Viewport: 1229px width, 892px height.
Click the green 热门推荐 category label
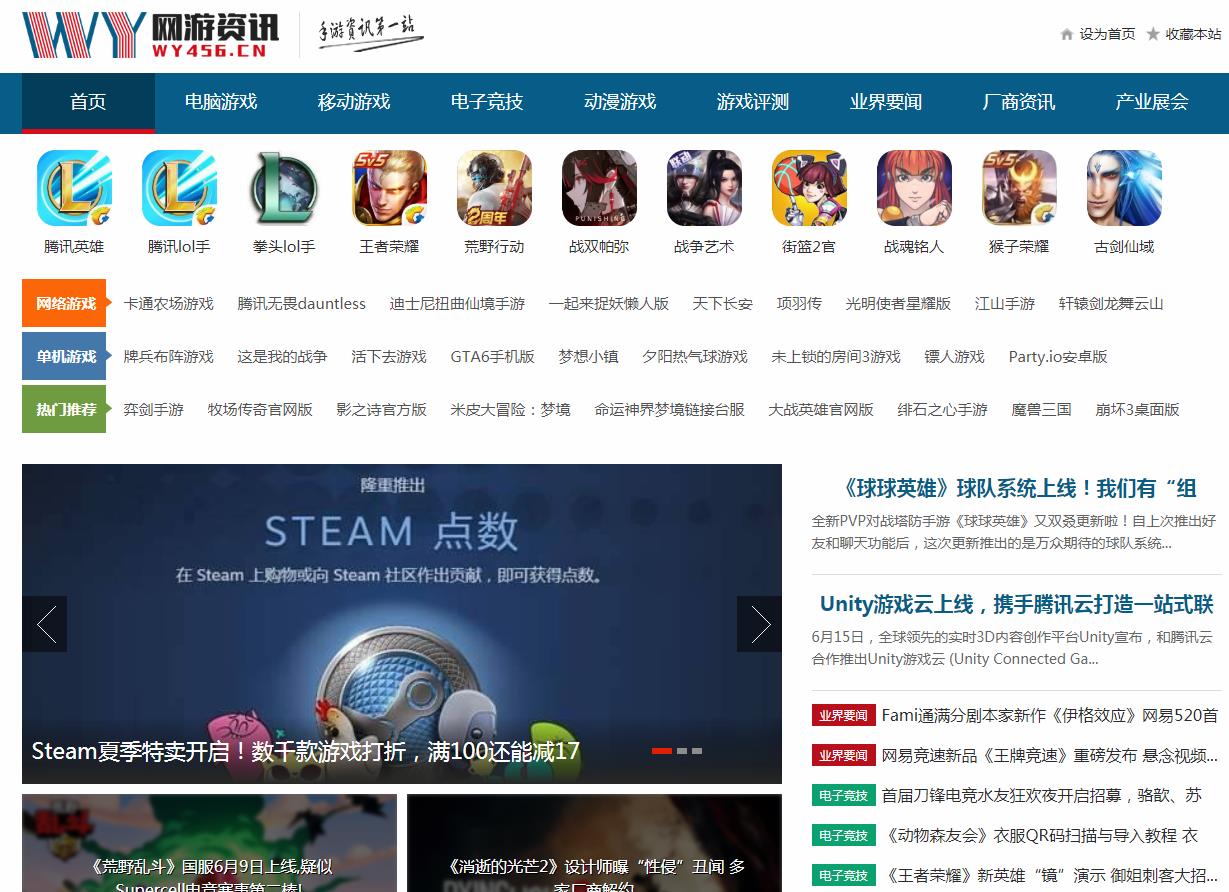[64, 409]
